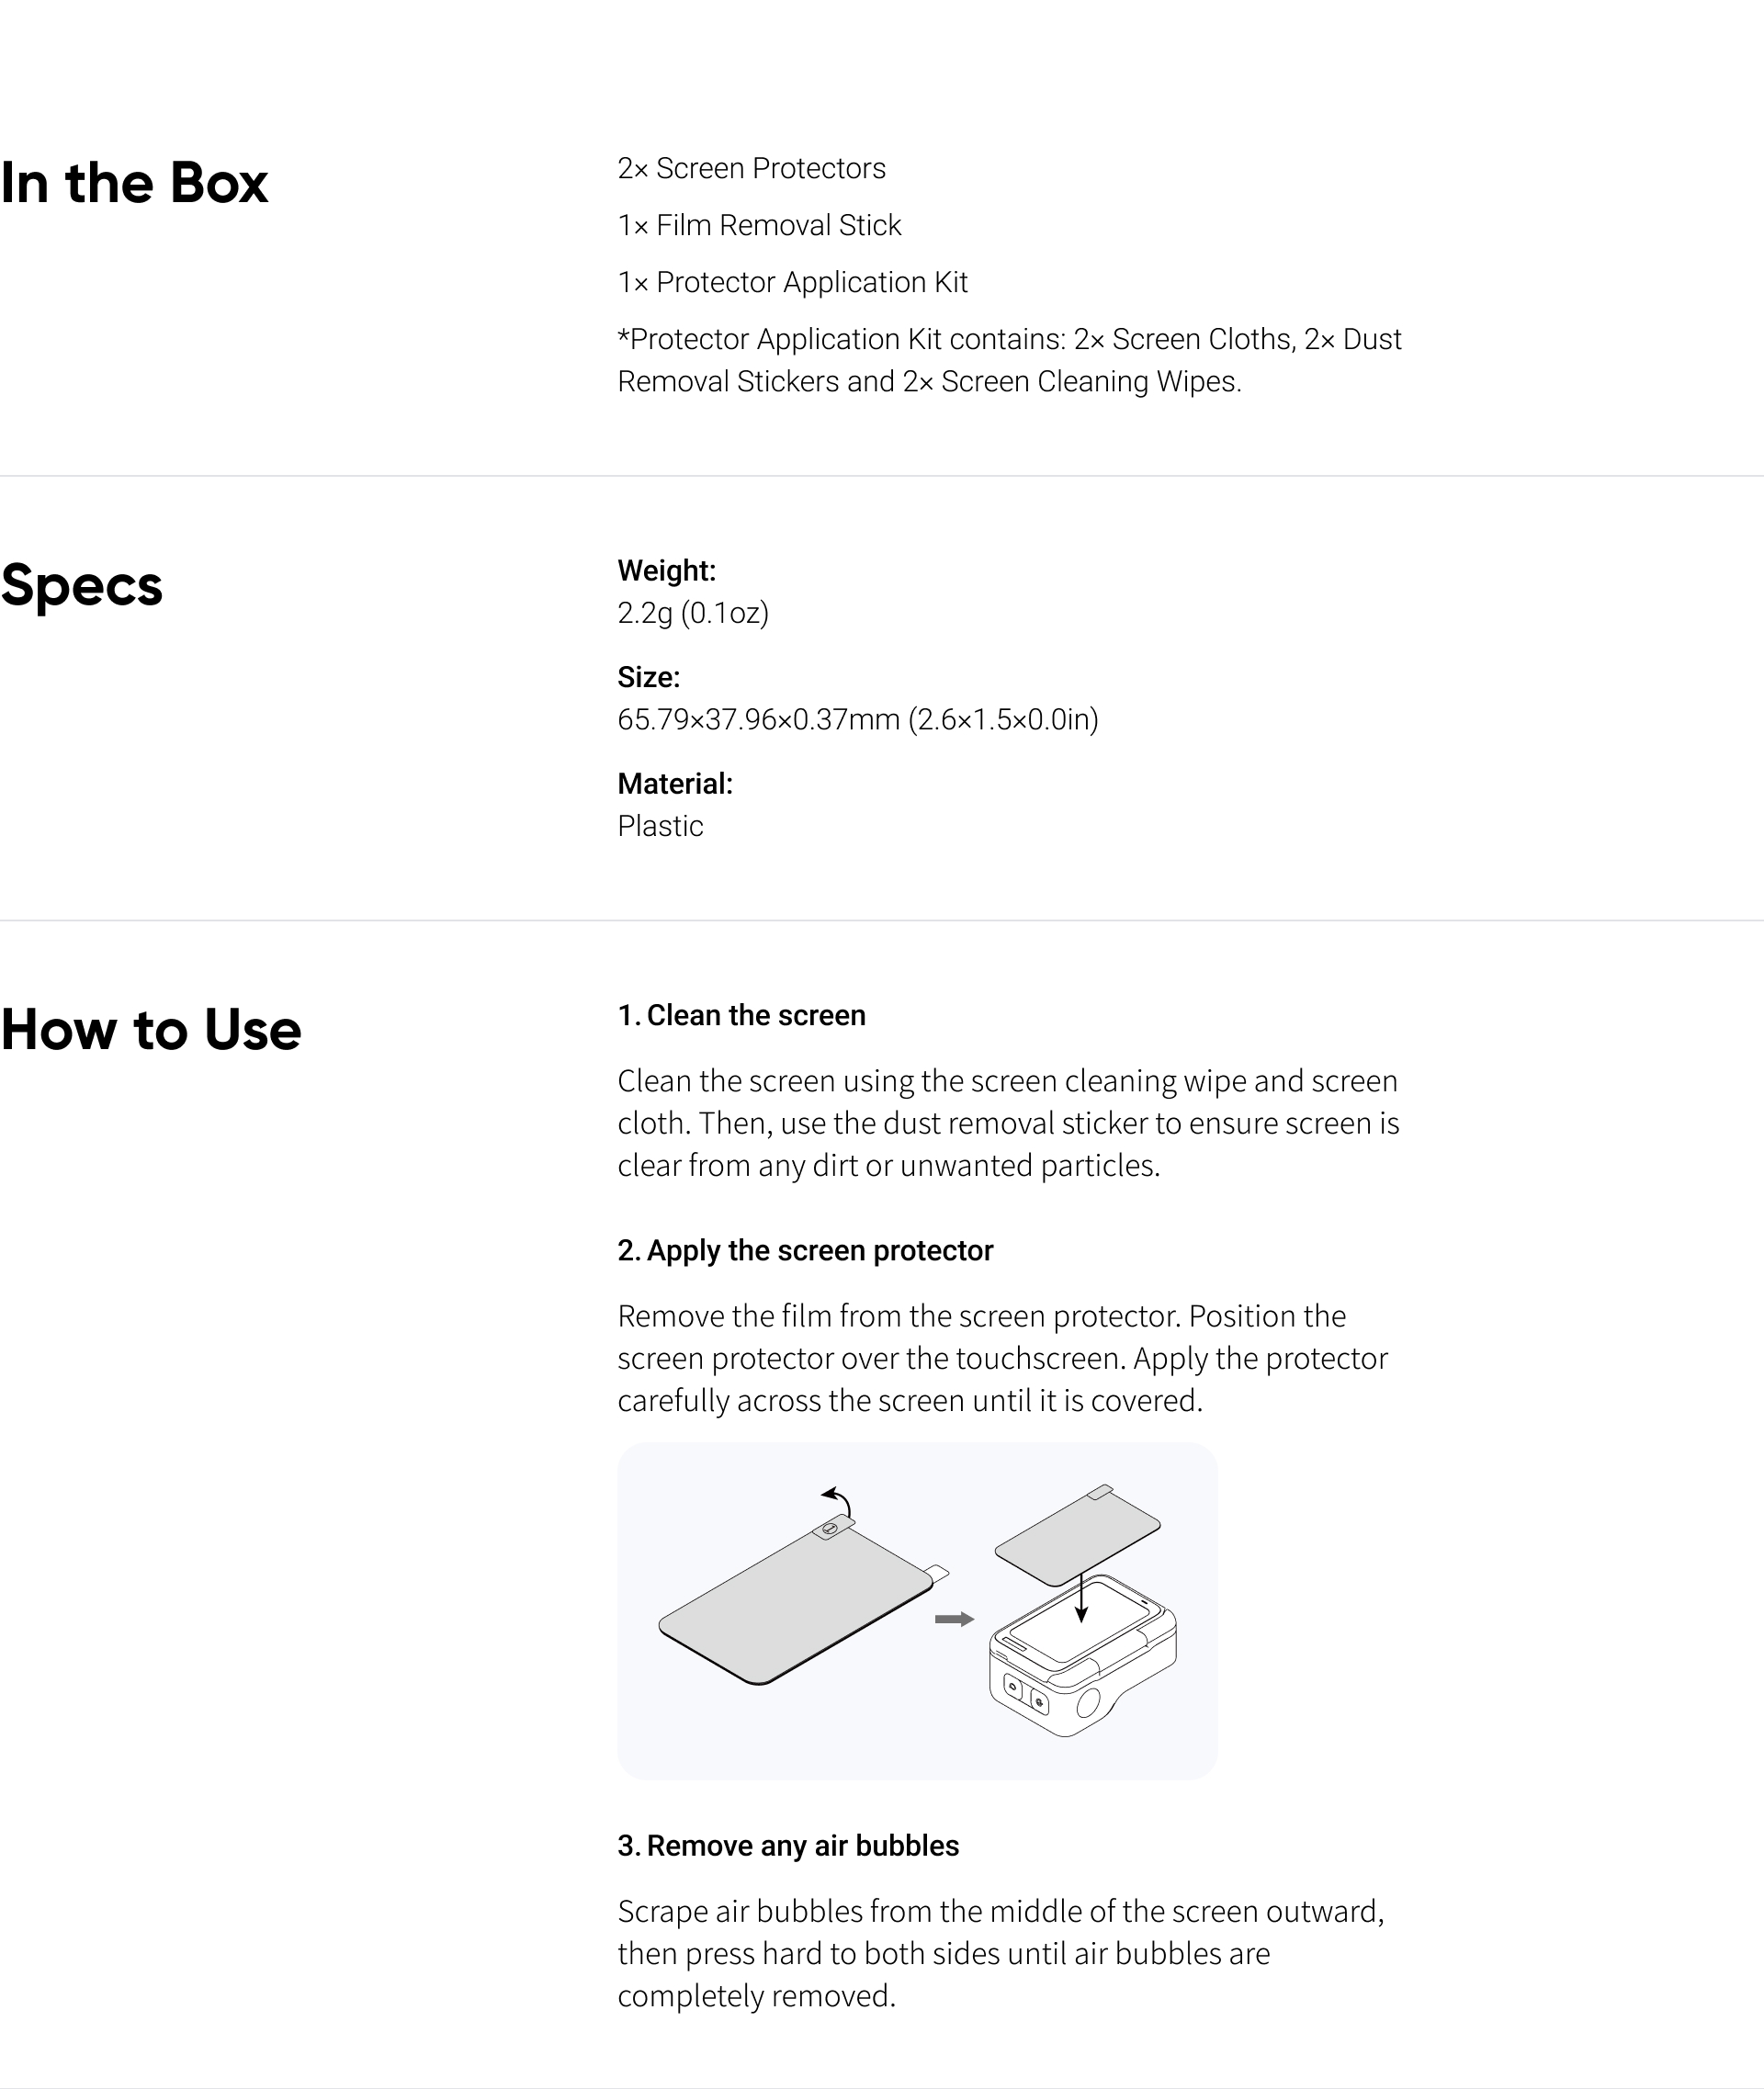The image size is (1764, 2089).
Task: Click the small protector floating above the camera
Action: pyautogui.click(x=1077, y=1533)
